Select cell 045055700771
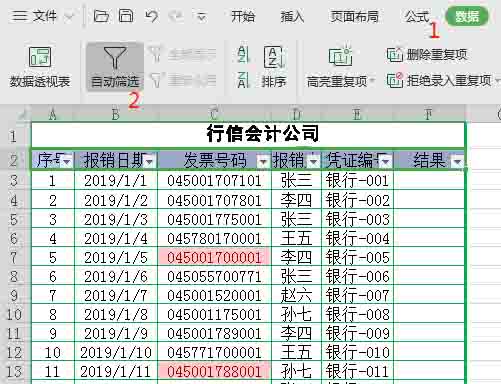501x384 pixels. pos(214,276)
